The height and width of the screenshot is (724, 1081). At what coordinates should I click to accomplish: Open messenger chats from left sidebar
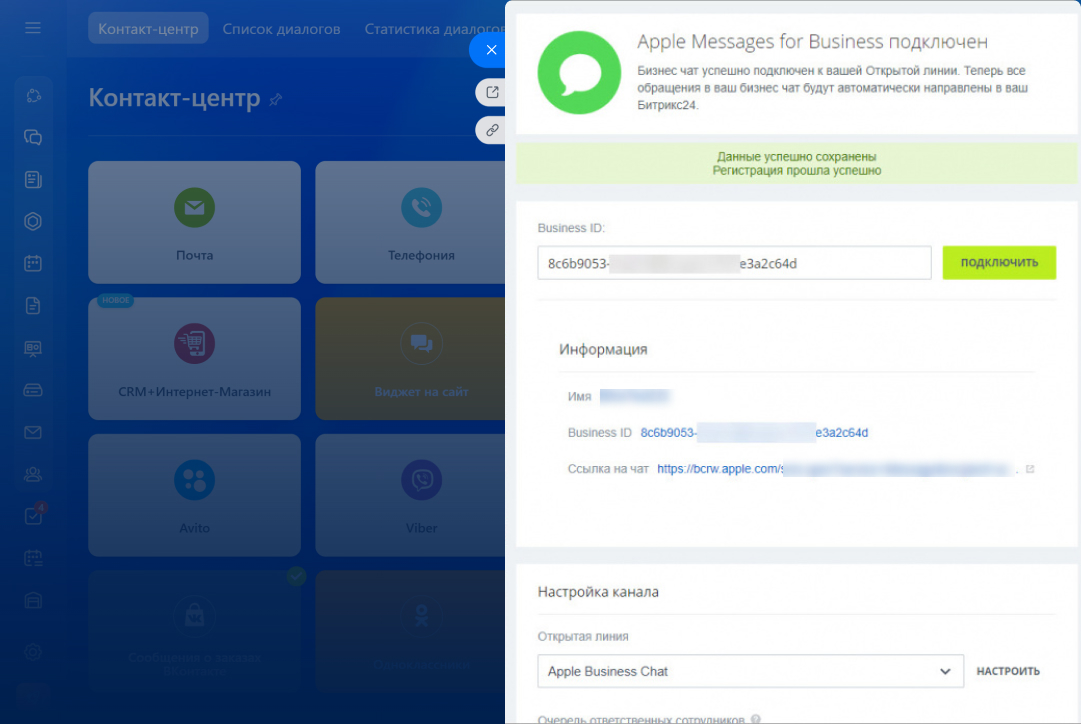(x=33, y=138)
